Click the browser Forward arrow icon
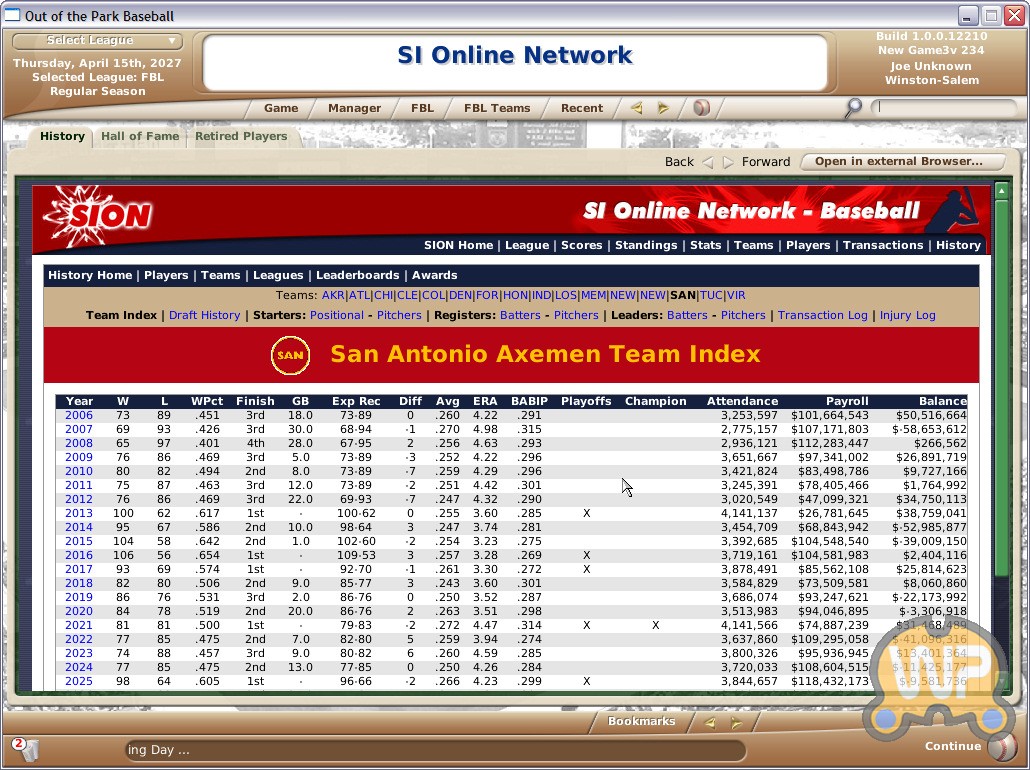Image resolution: width=1030 pixels, height=770 pixels. point(728,162)
